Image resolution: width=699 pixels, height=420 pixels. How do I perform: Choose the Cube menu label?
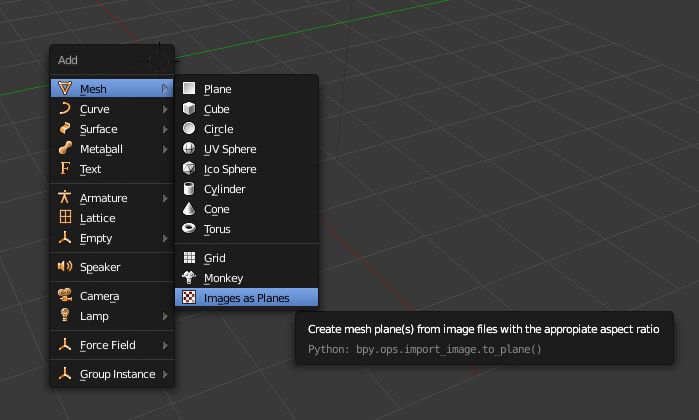click(217, 109)
